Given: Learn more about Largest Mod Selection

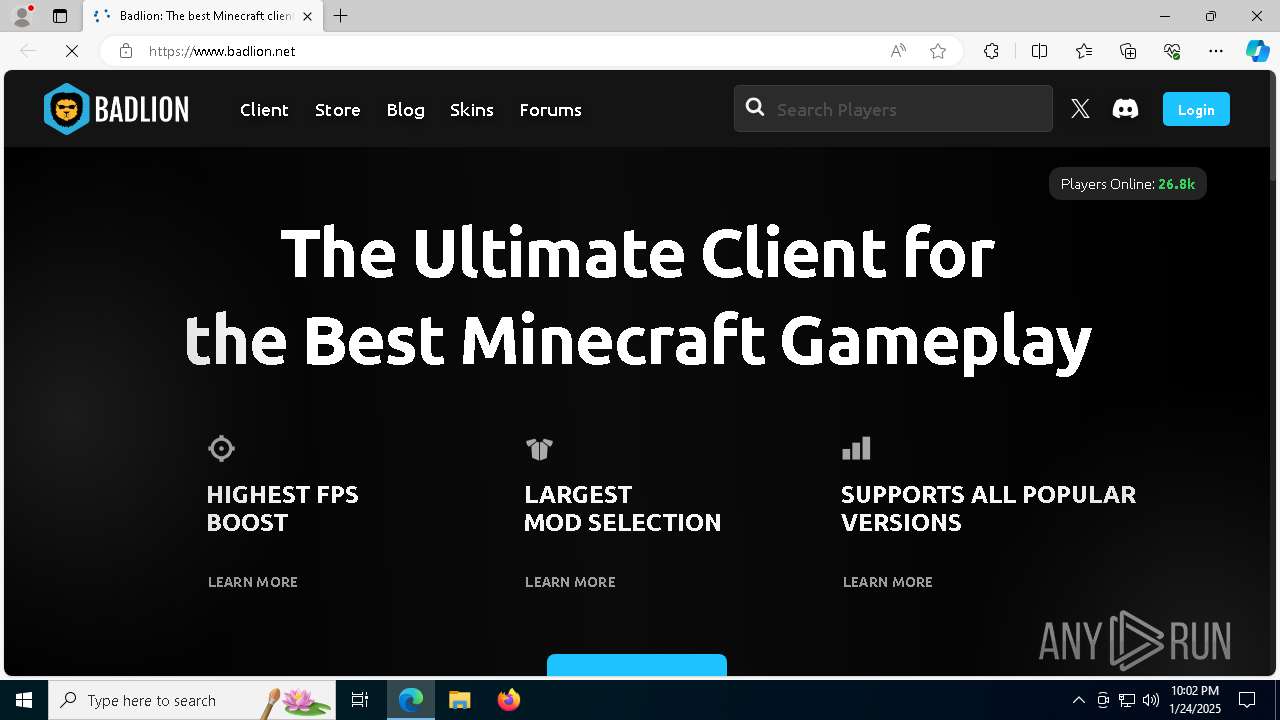Looking at the screenshot, I should tap(570, 582).
